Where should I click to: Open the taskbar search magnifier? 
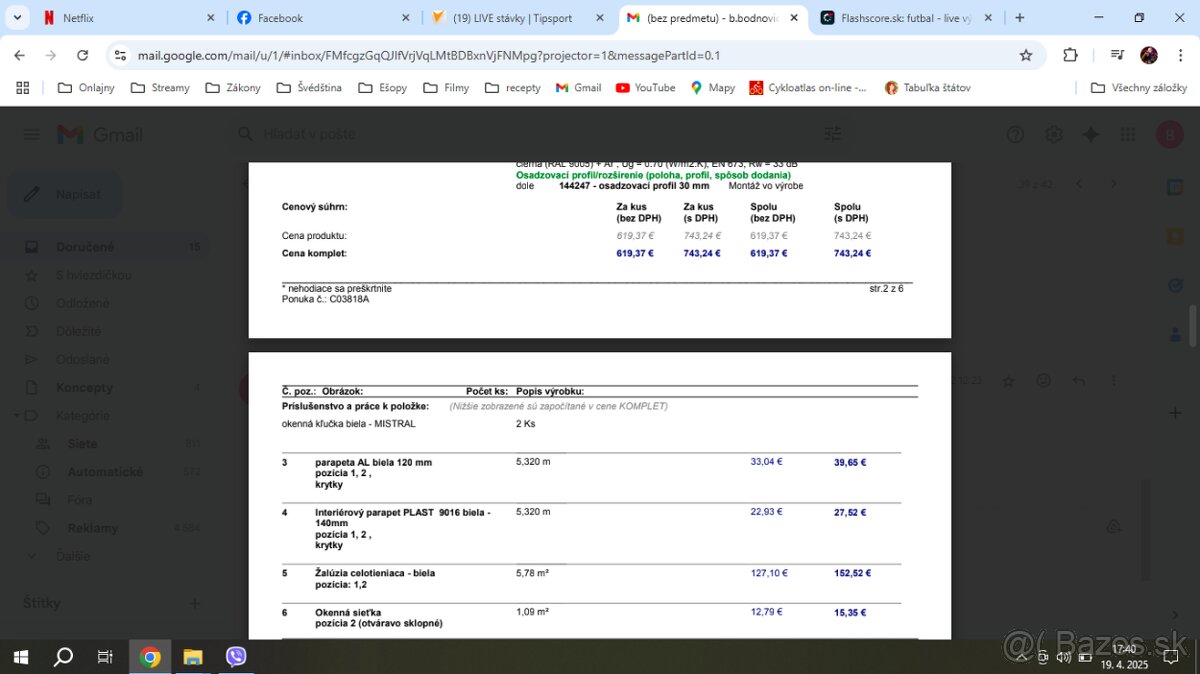click(63, 656)
